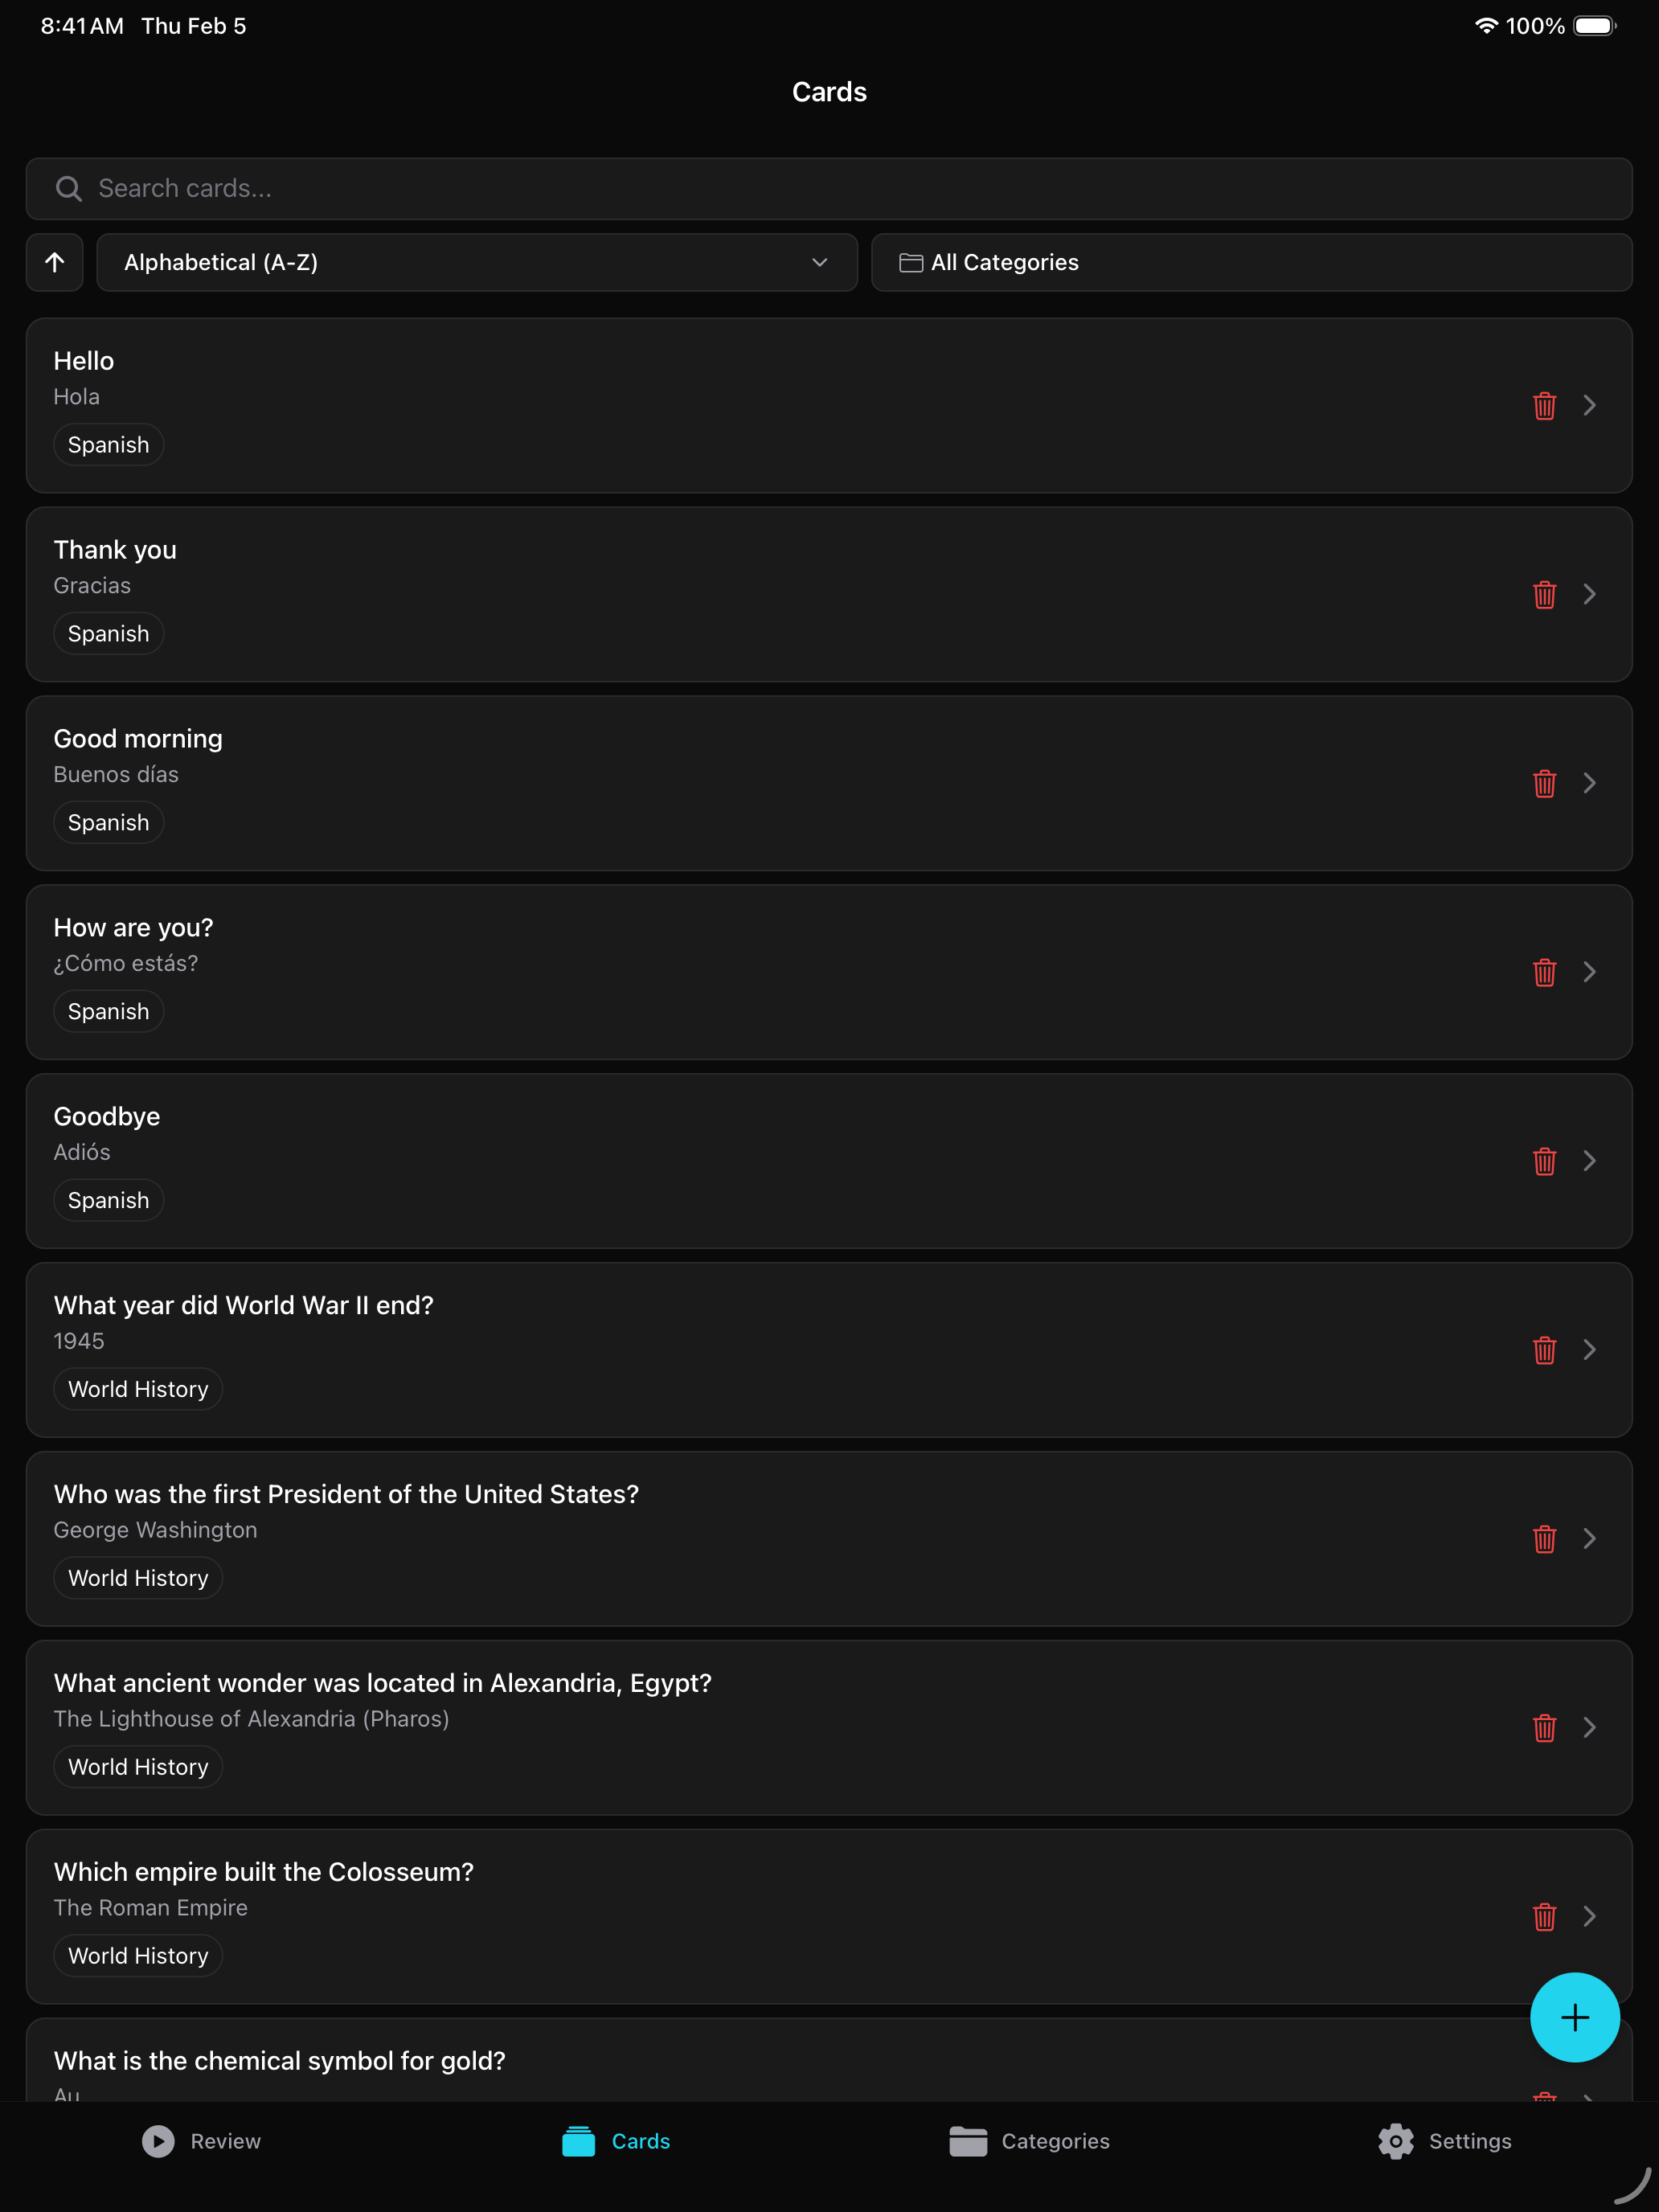Open the Settings tab
Screen dimensions: 1659x2212
click(1444, 2141)
